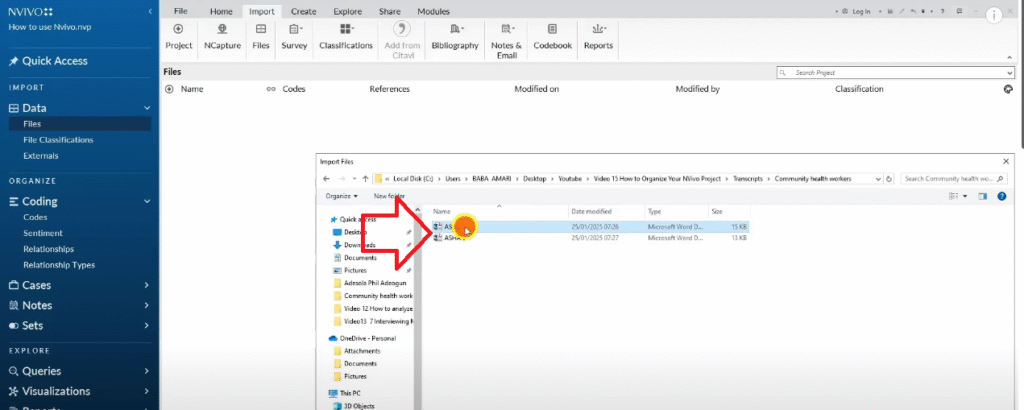Open the Bibliography import option
Image resolution: width=1024 pixels, height=410 pixels.
[455, 37]
